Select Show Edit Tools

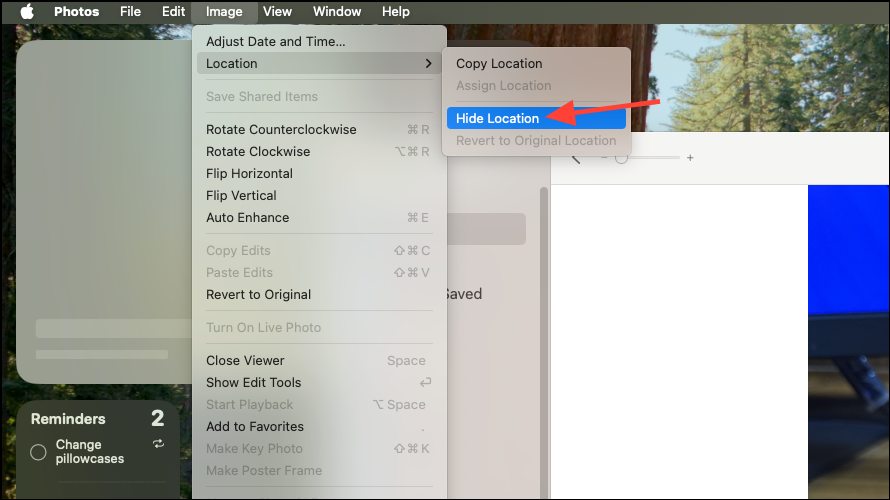(x=253, y=383)
